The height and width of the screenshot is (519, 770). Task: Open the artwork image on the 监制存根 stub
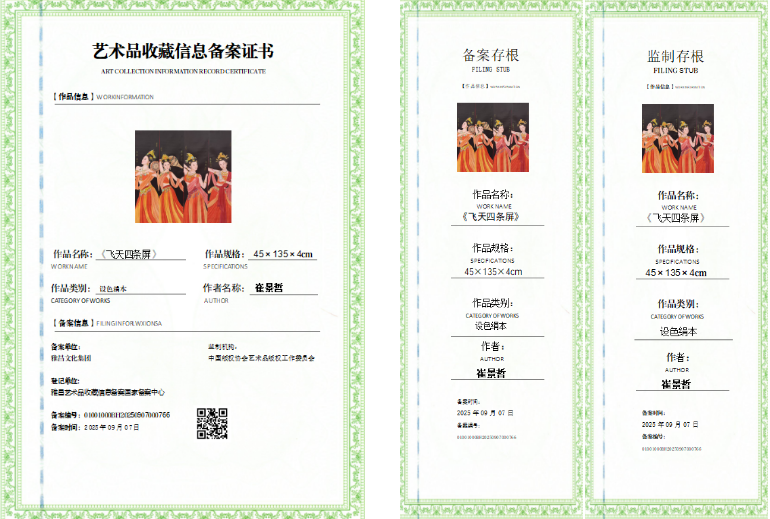click(678, 138)
